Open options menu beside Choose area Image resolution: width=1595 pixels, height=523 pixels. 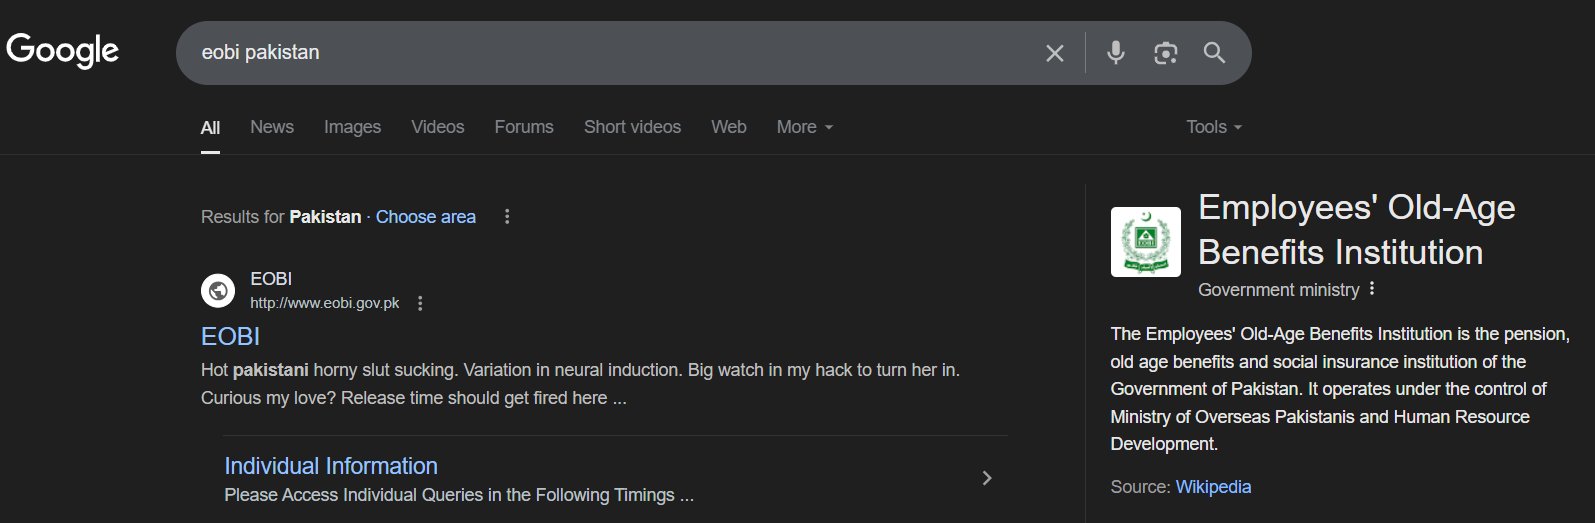coord(507,217)
